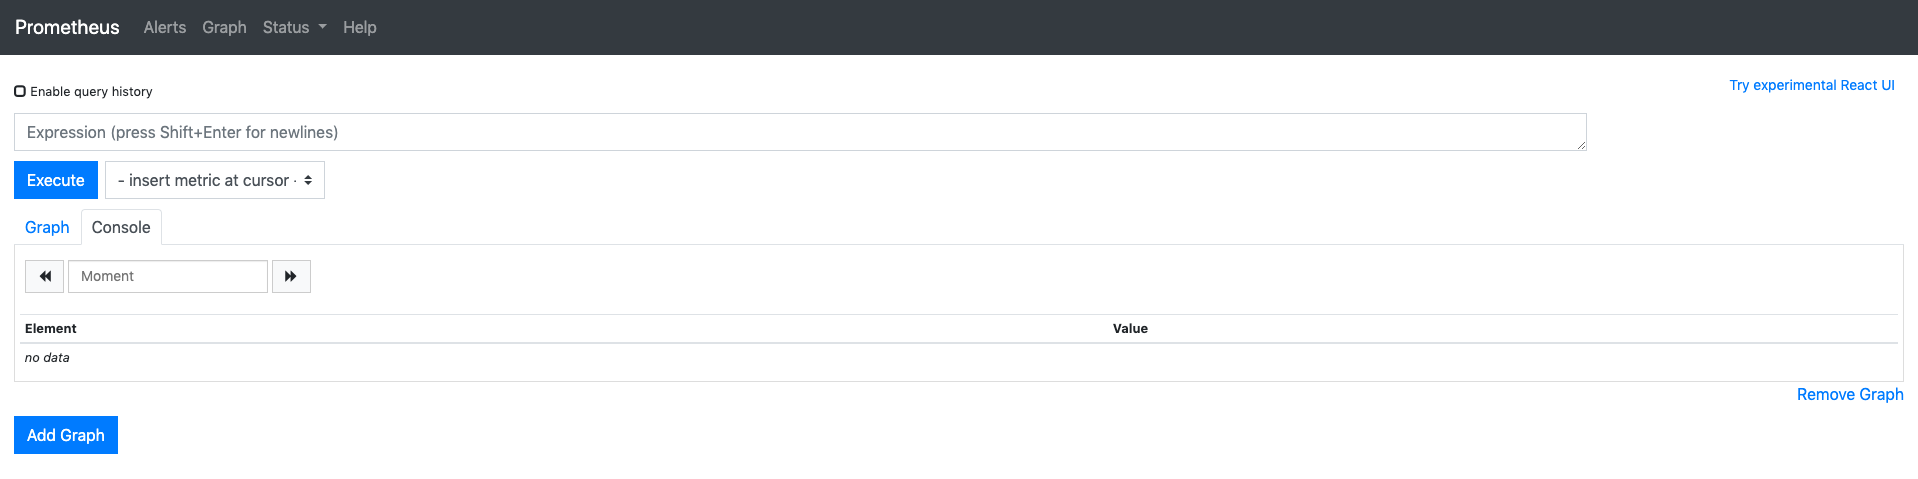1918x479 pixels.
Task: Switch to the Graph tab
Action: click(x=47, y=227)
